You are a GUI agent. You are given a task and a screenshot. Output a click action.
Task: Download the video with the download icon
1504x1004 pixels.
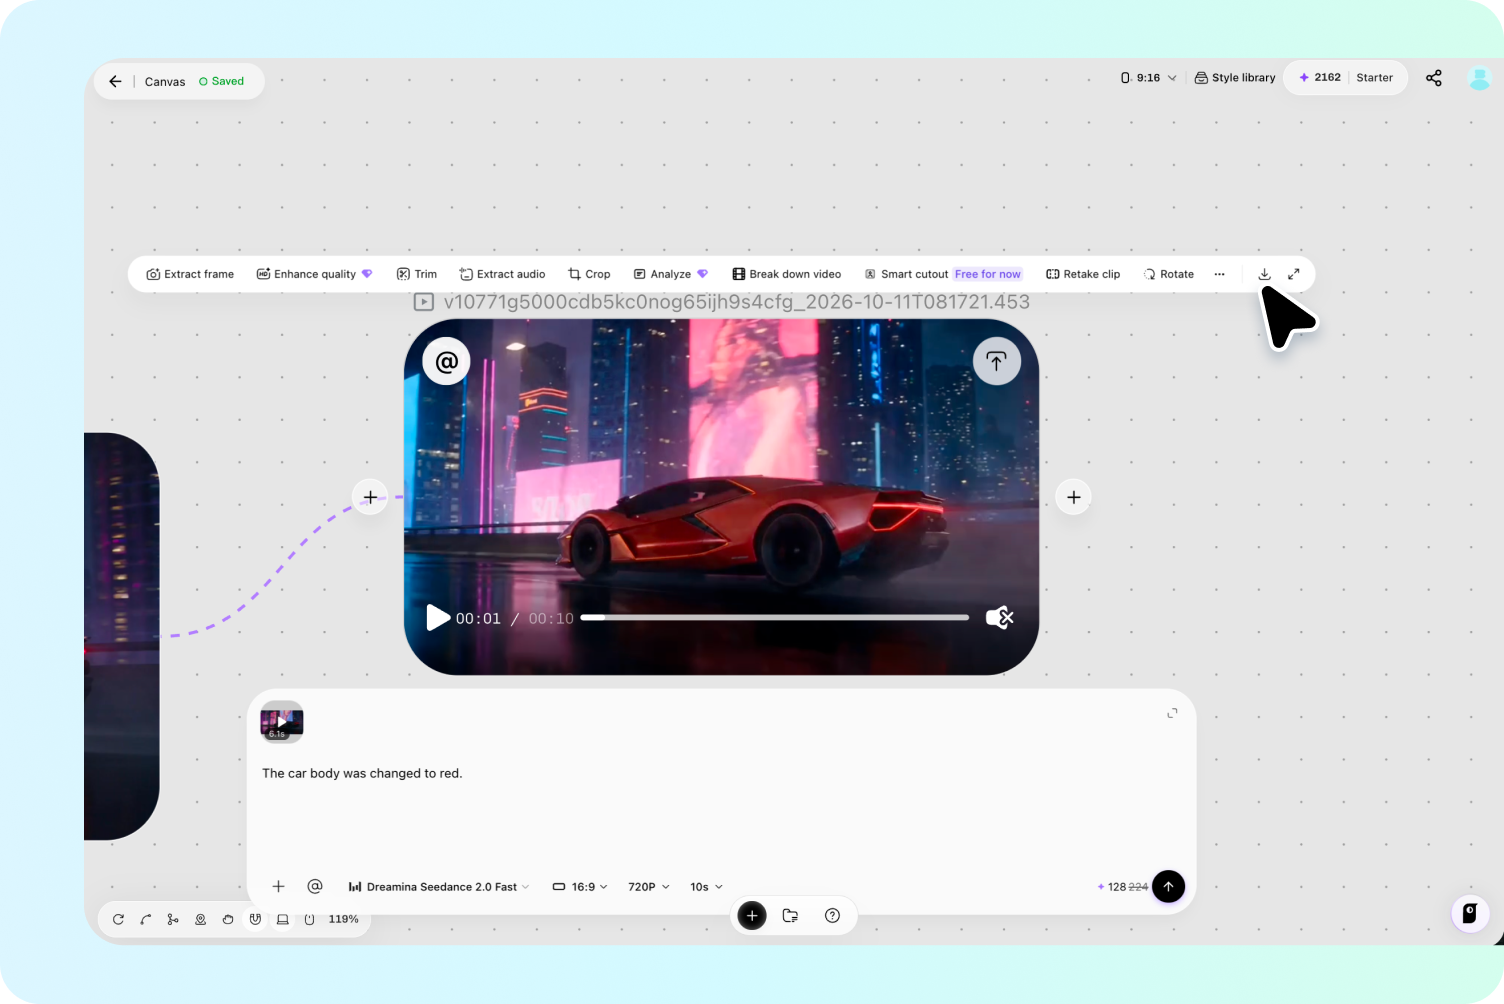click(x=1264, y=274)
